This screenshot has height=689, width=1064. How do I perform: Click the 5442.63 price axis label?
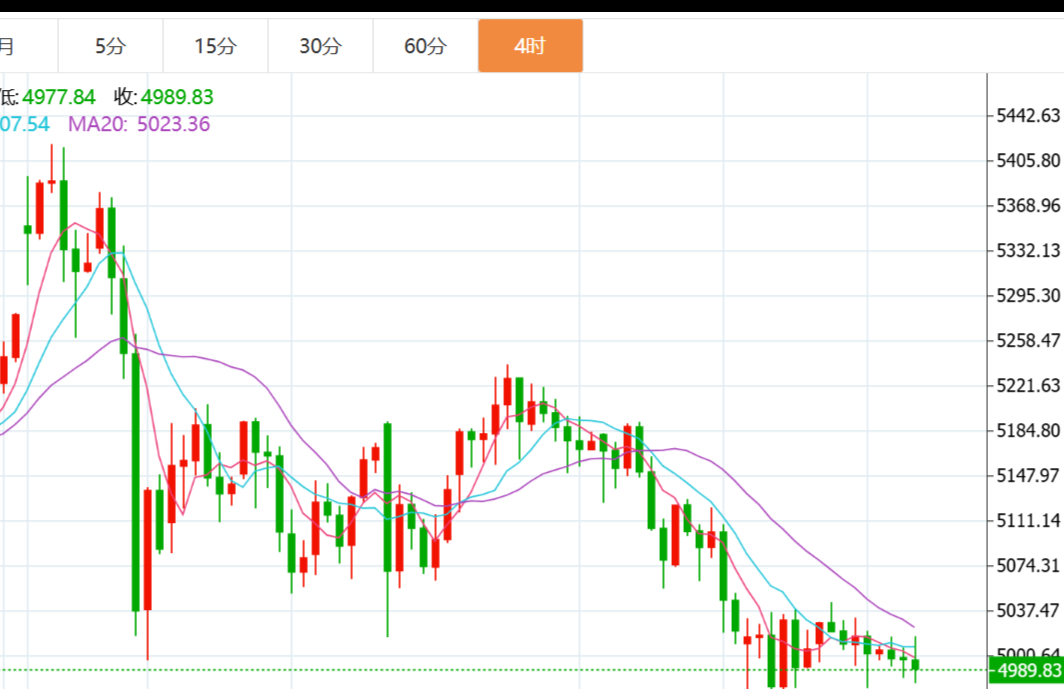[1028, 115]
